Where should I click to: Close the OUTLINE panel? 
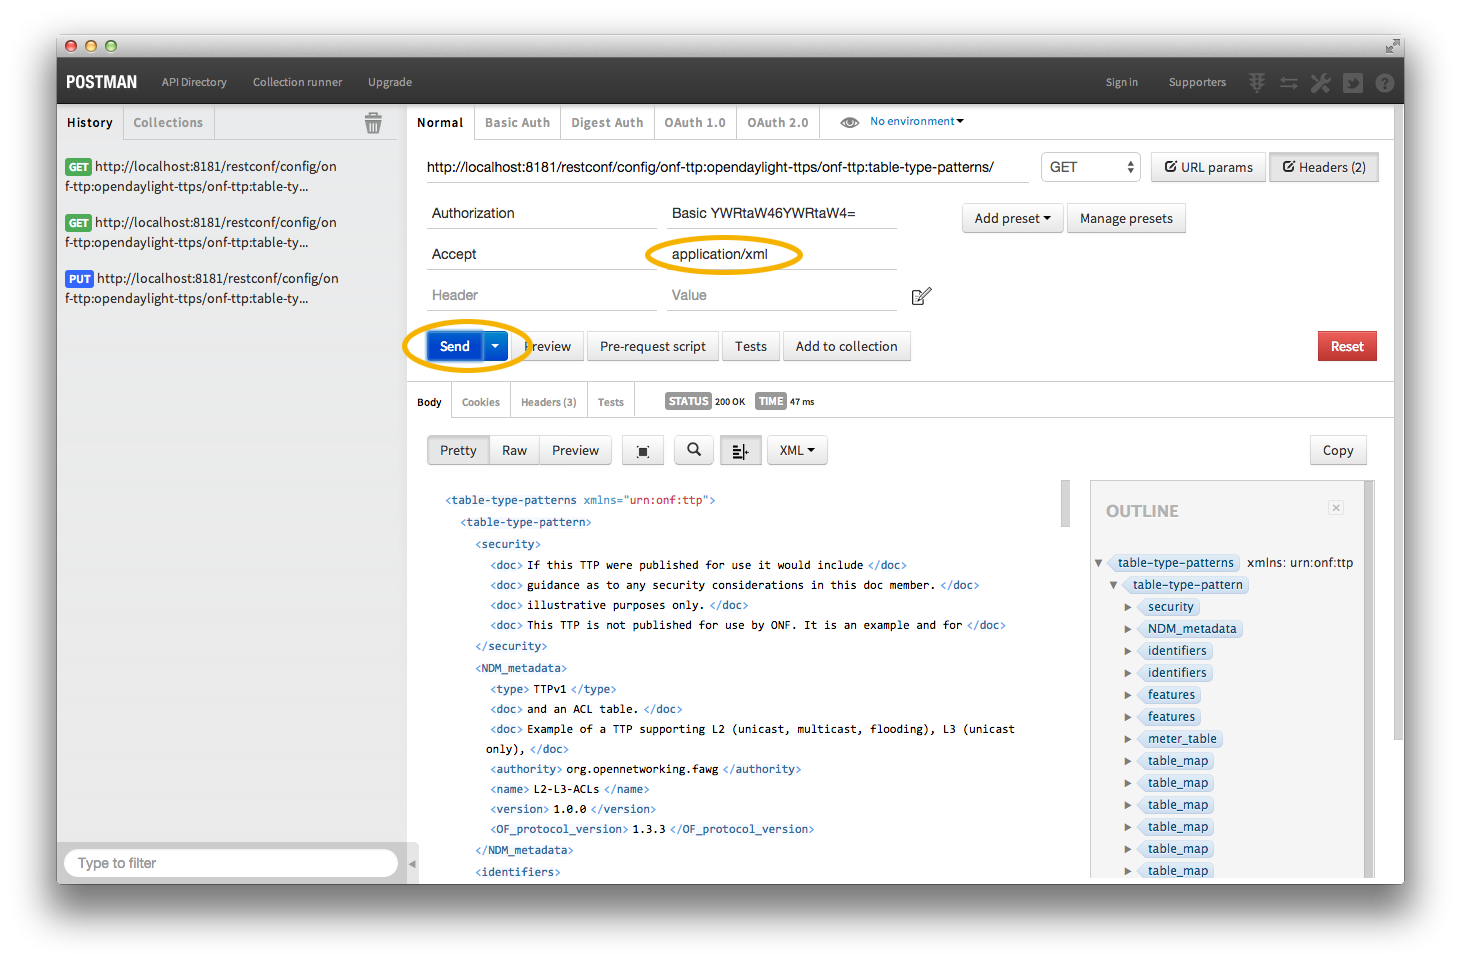pyautogui.click(x=1336, y=508)
